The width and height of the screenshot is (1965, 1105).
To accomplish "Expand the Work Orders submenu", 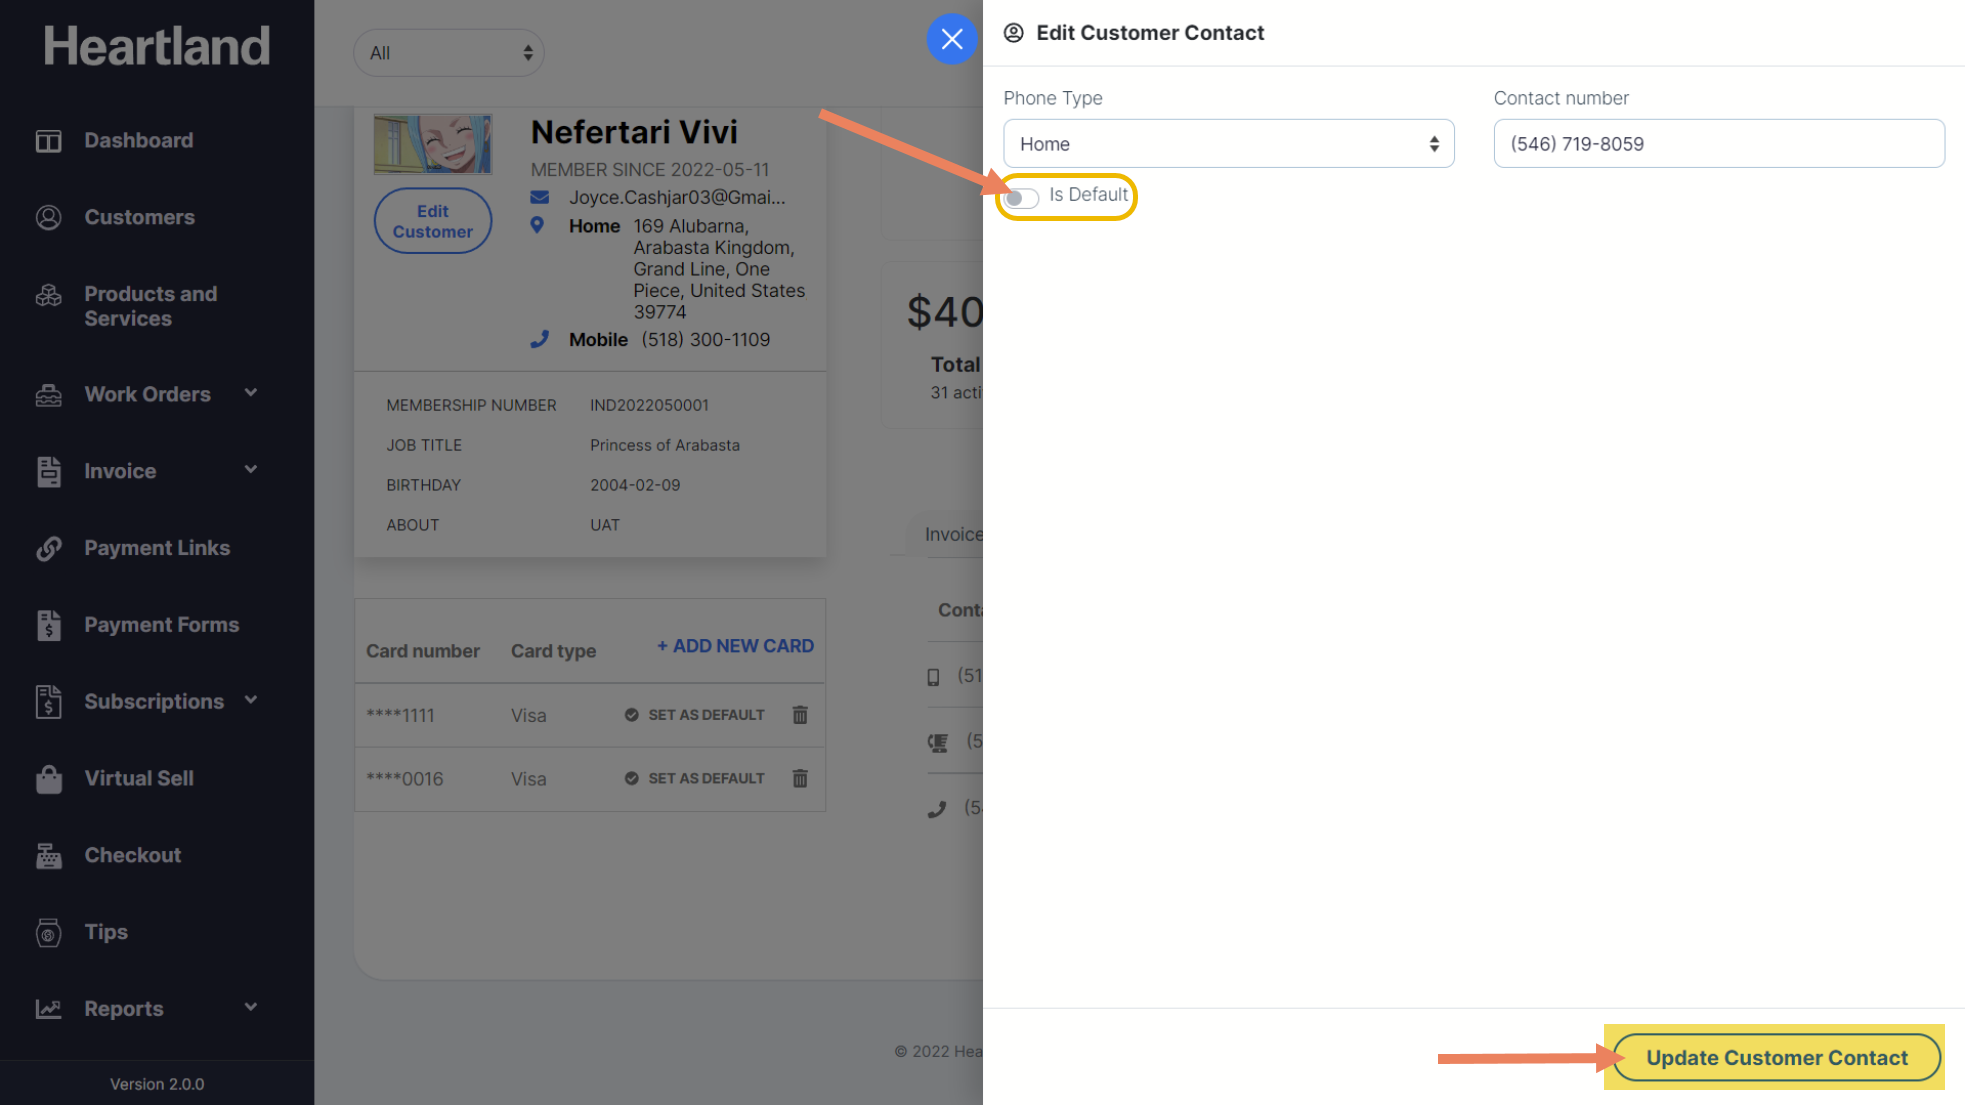I will pyautogui.click(x=251, y=393).
